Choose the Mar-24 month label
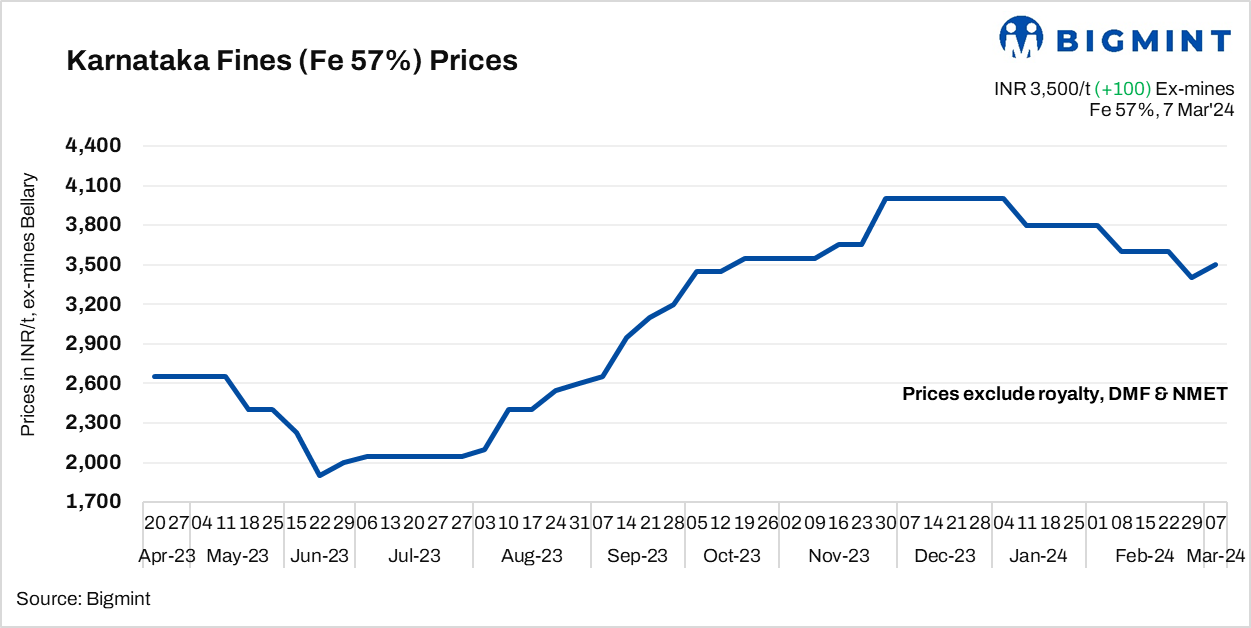This screenshot has width=1251, height=628. pyautogui.click(x=1215, y=555)
